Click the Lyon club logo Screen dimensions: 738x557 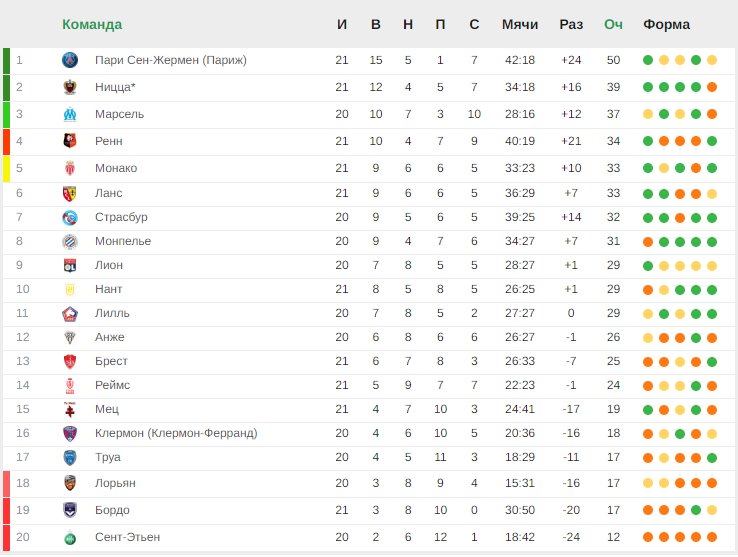coord(70,266)
